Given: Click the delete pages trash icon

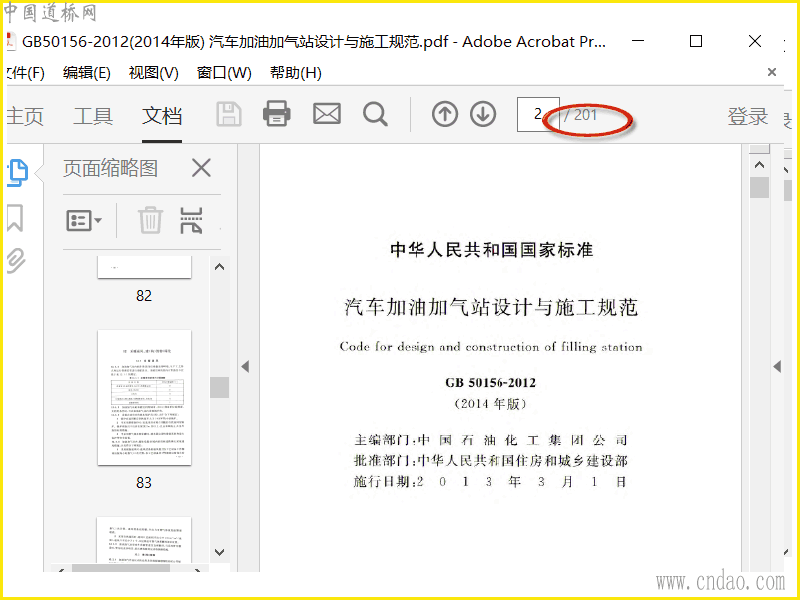Looking at the screenshot, I should click(x=151, y=220).
